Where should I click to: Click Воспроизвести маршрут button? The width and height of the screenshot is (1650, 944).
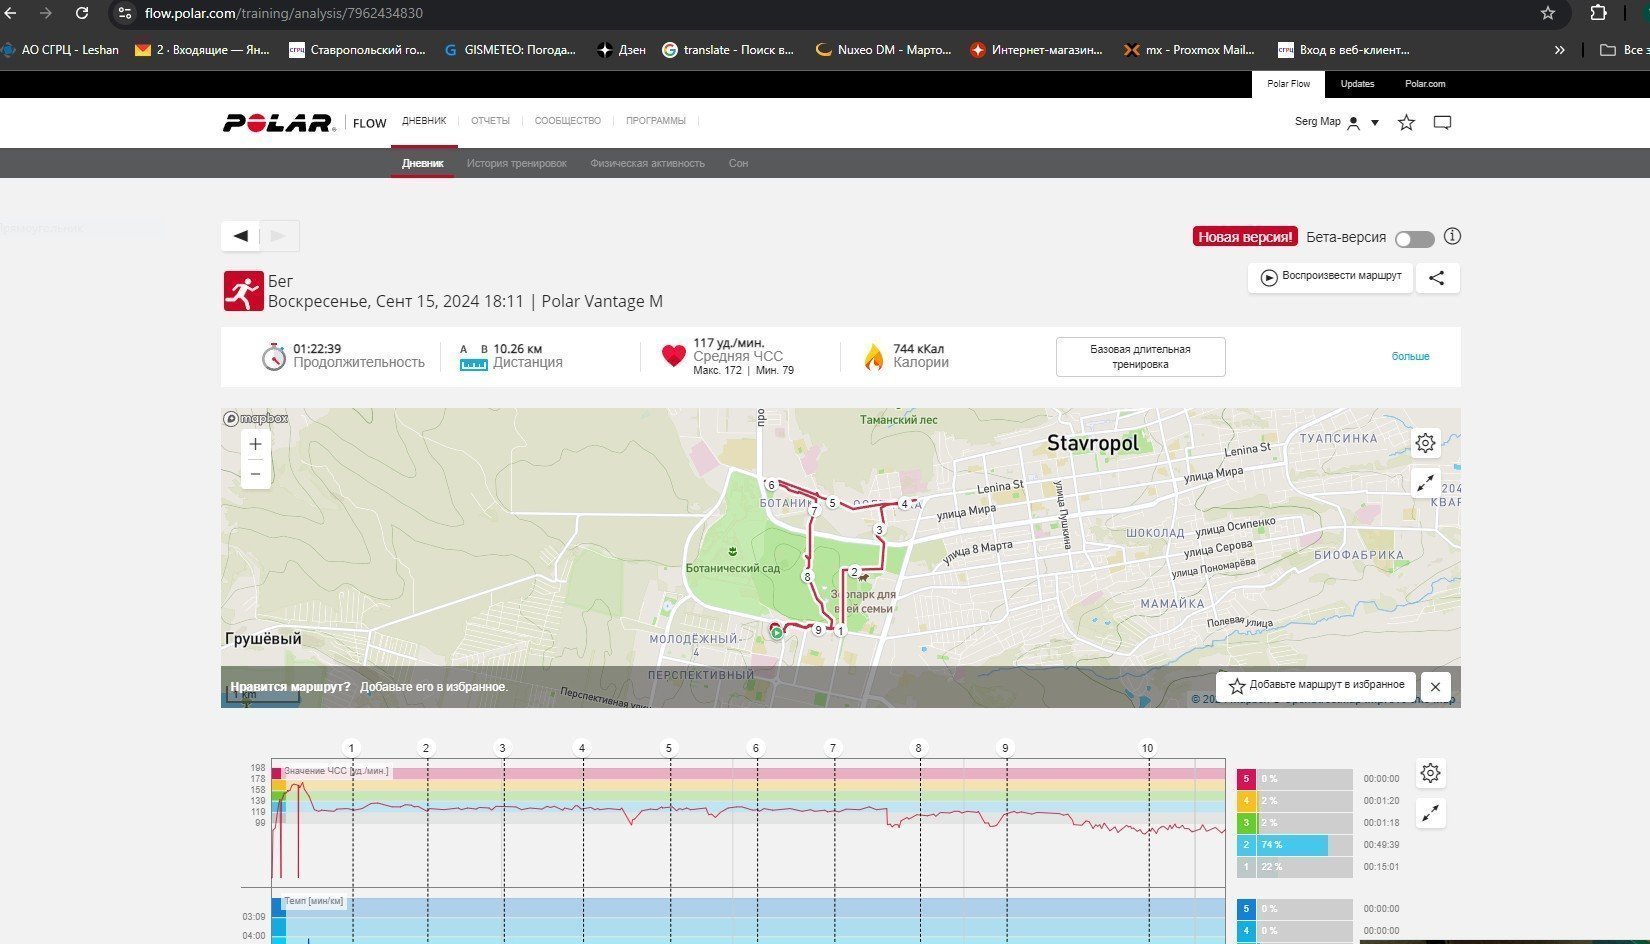[1330, 277]
